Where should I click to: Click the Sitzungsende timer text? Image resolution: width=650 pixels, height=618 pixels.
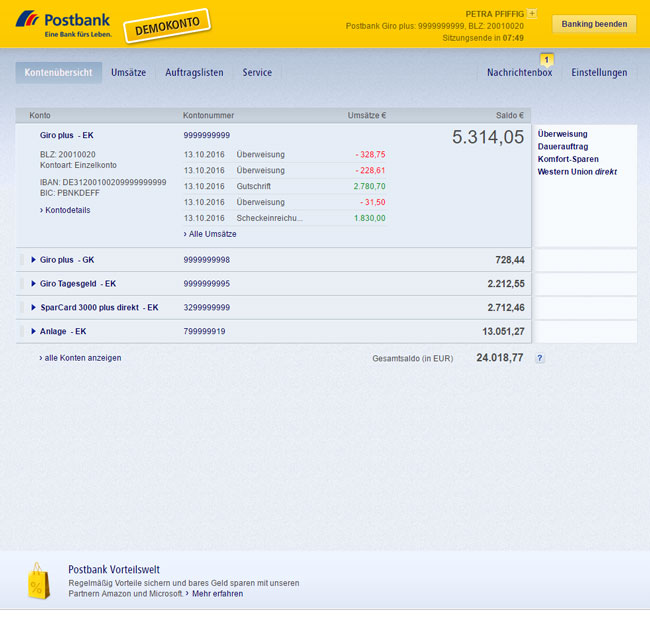pyautogui.click(x=483, y=38)
